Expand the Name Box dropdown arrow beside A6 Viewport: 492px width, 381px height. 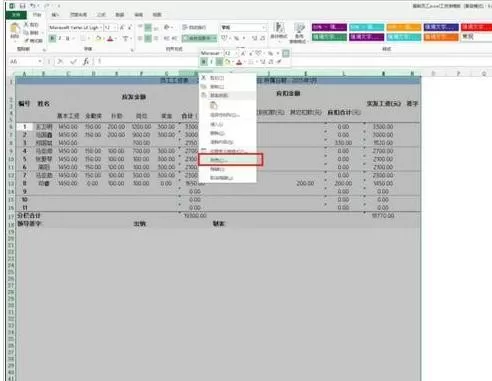point(40,61)
